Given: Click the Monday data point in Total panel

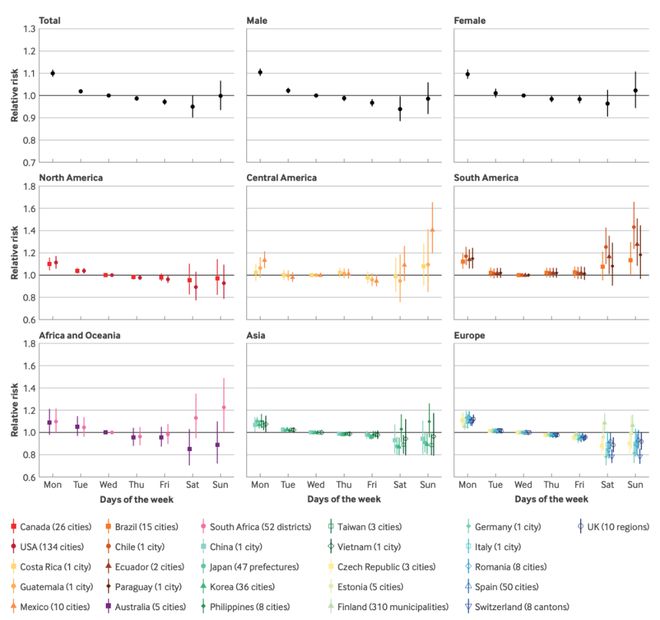Looking at the screenshot, I should pos(53,73).
